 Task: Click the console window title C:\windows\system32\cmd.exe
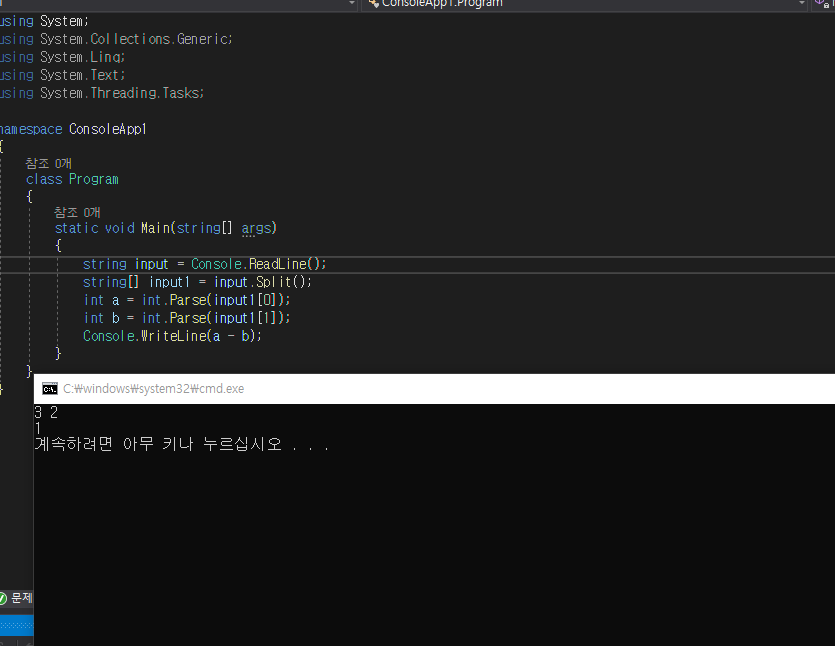[x=153, y=389]
